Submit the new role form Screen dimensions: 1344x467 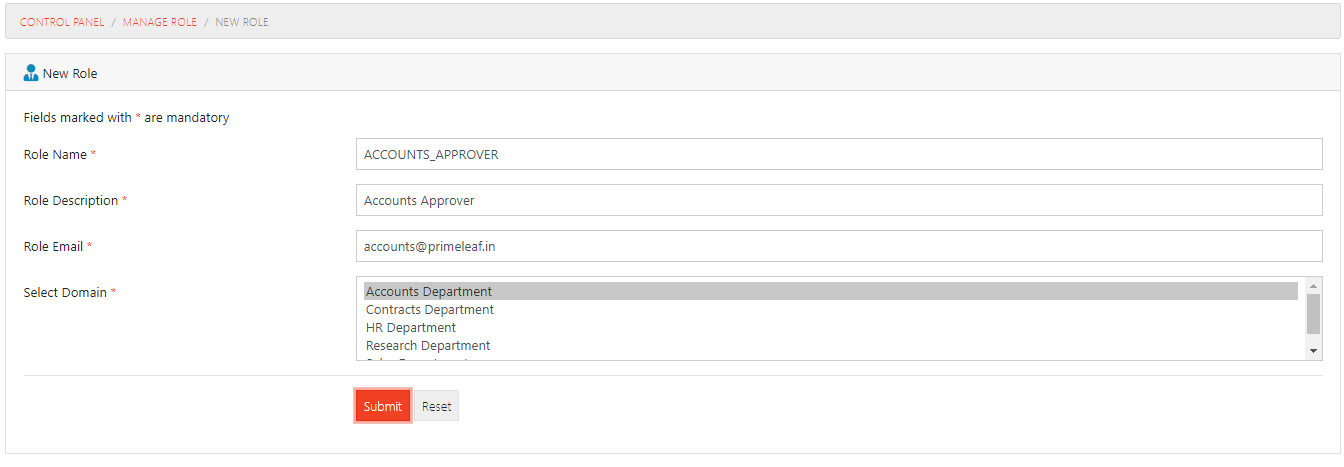382,406
